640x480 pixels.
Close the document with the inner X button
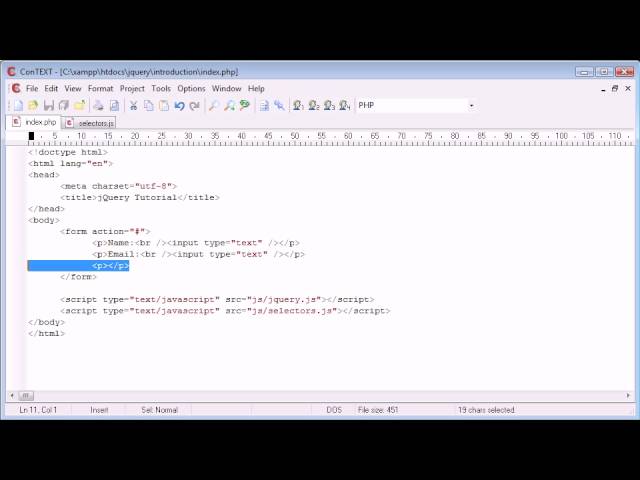point(628,89)
